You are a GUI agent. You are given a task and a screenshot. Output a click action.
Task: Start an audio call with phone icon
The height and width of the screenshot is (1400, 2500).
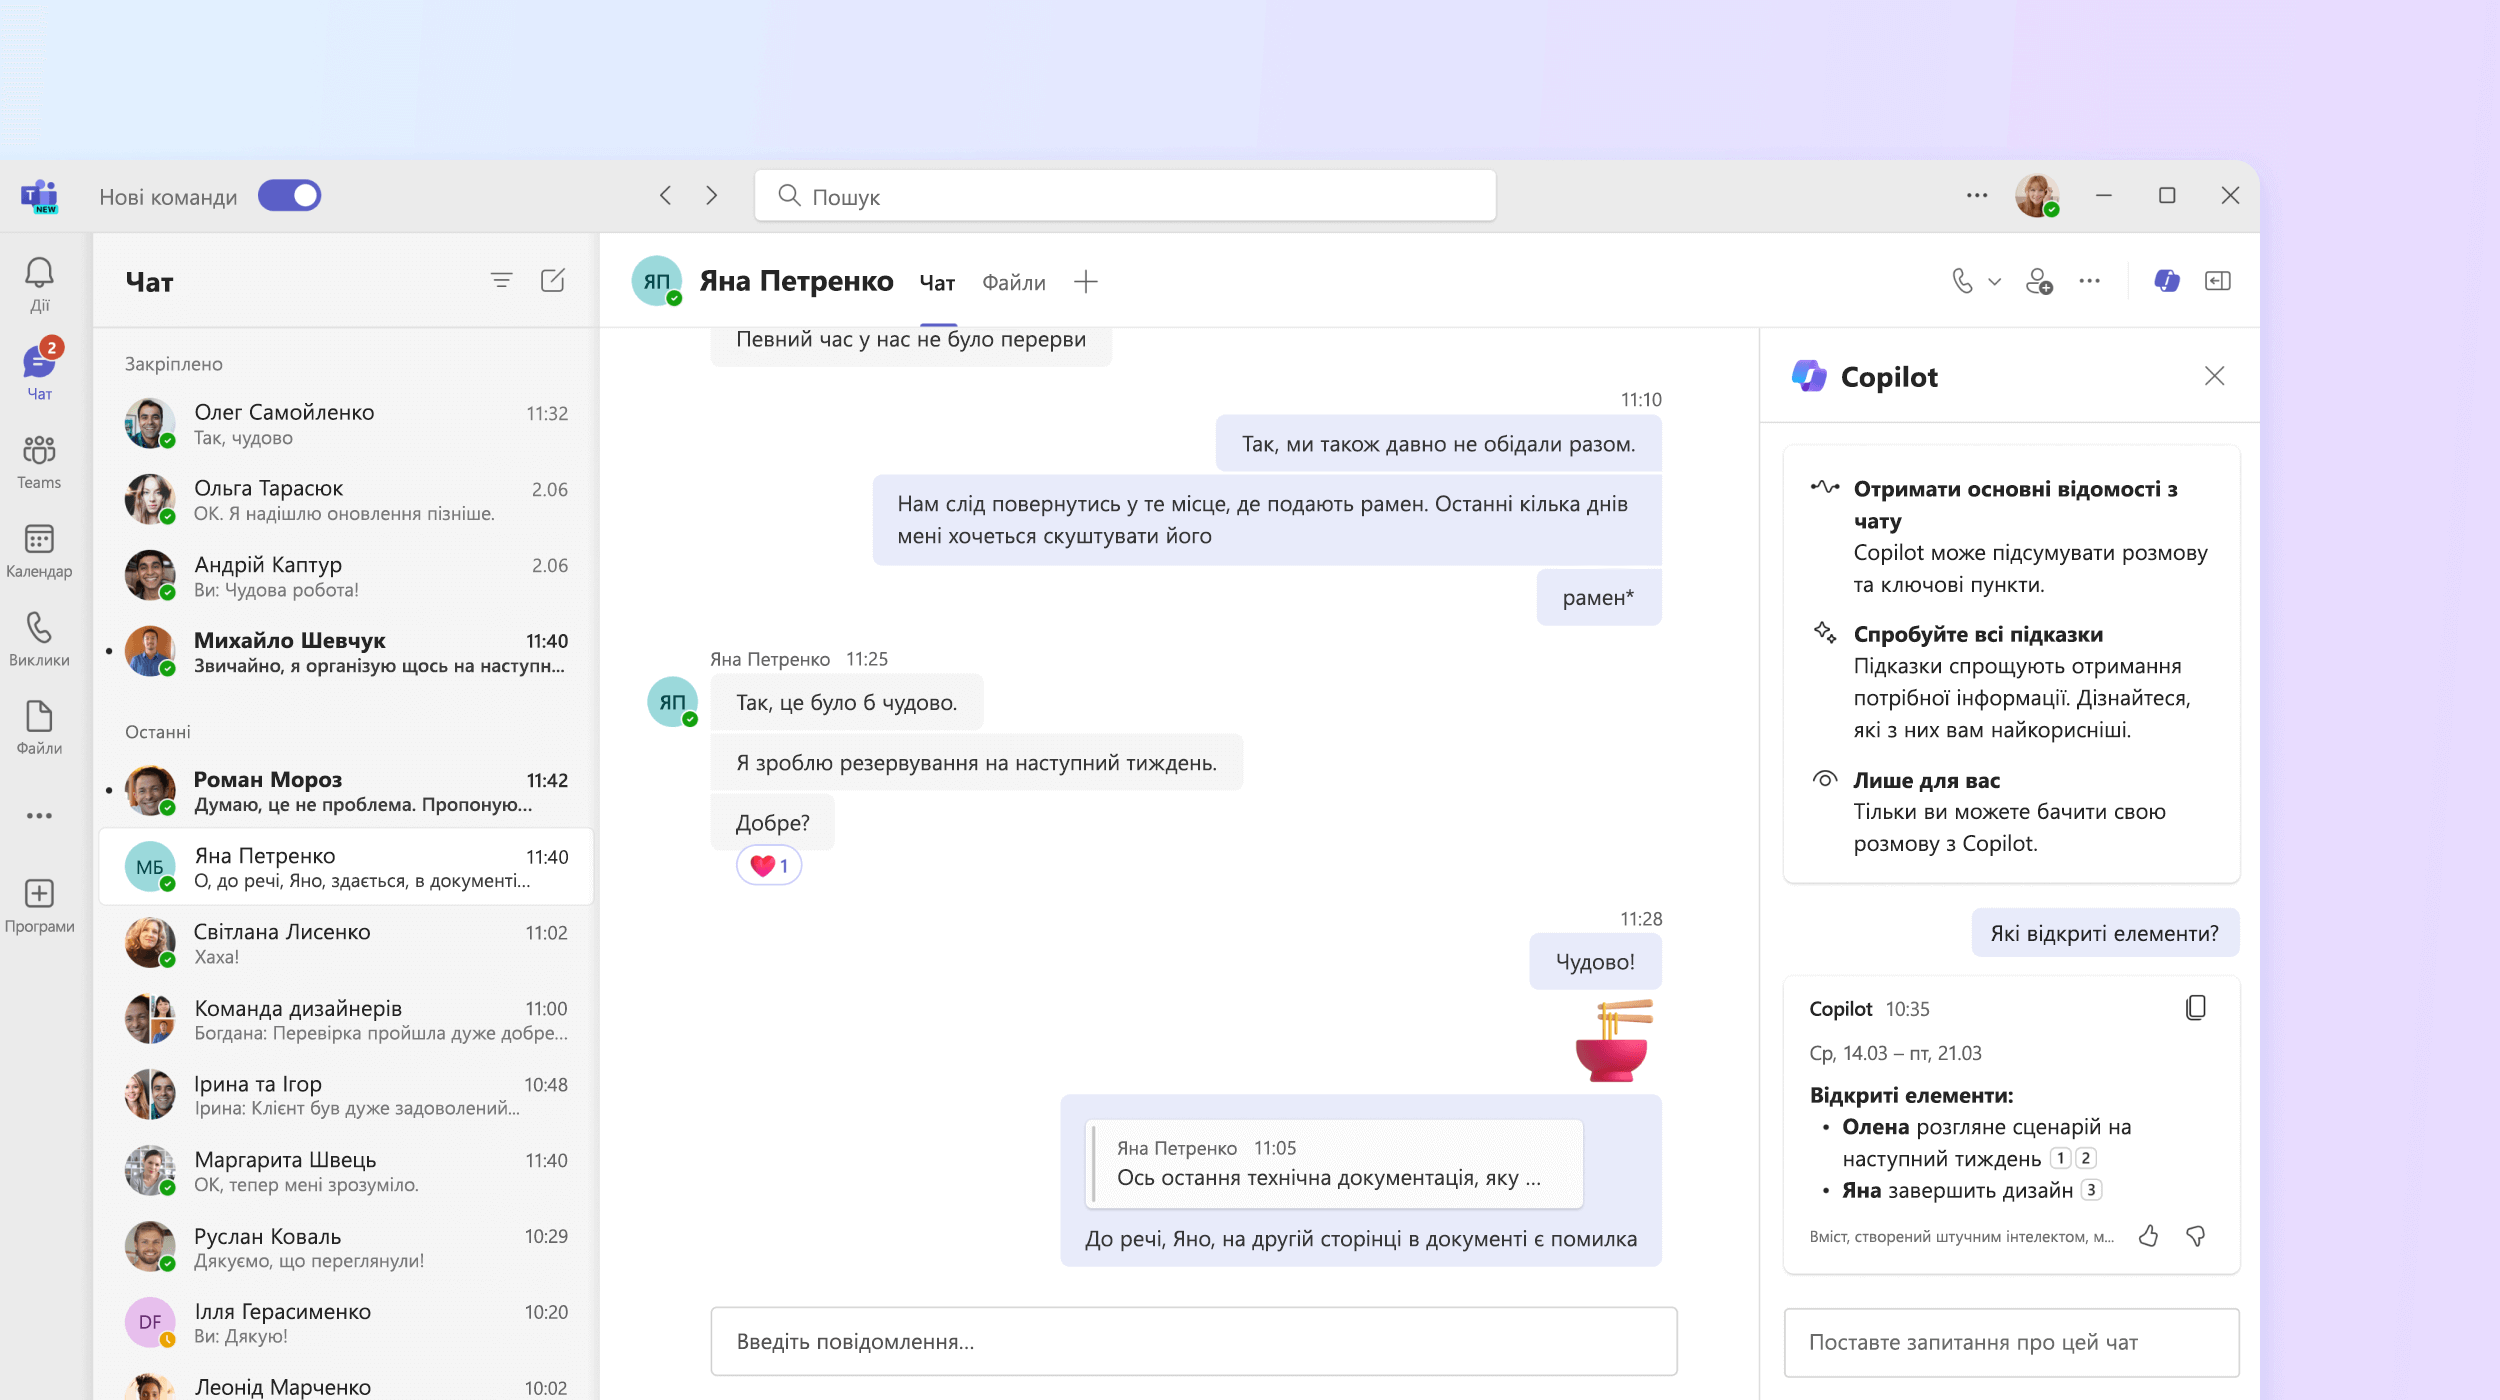tap(1963, 282)
